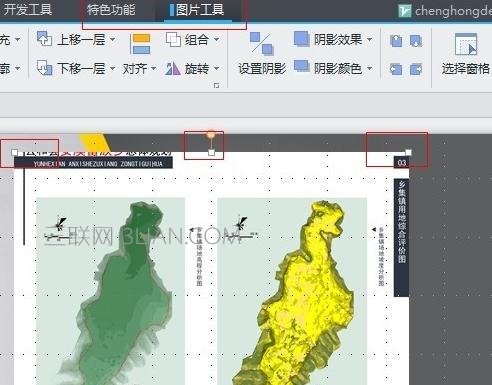Click the Shadow Effect (阴影效果) icon
This screenshot has height=385, width=492.
302,39
